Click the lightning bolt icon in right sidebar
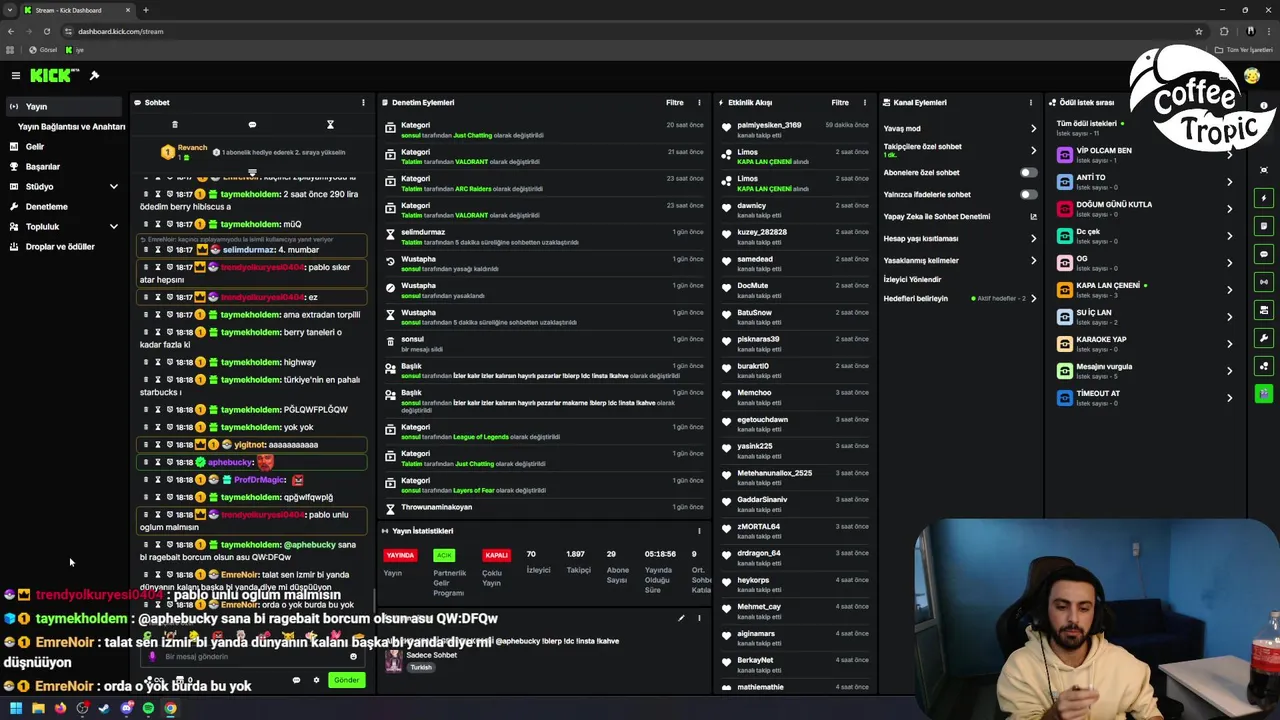The width and height of the screenshot is (1280, 720). coord(1264,198)
